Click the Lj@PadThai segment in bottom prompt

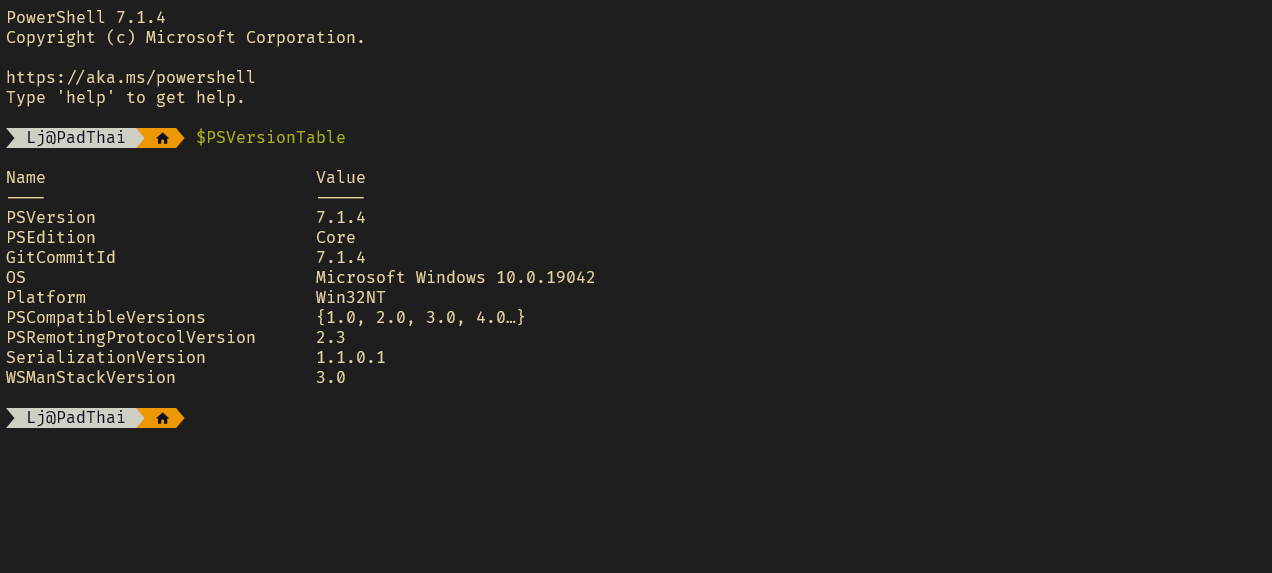(x=76, y=418)
